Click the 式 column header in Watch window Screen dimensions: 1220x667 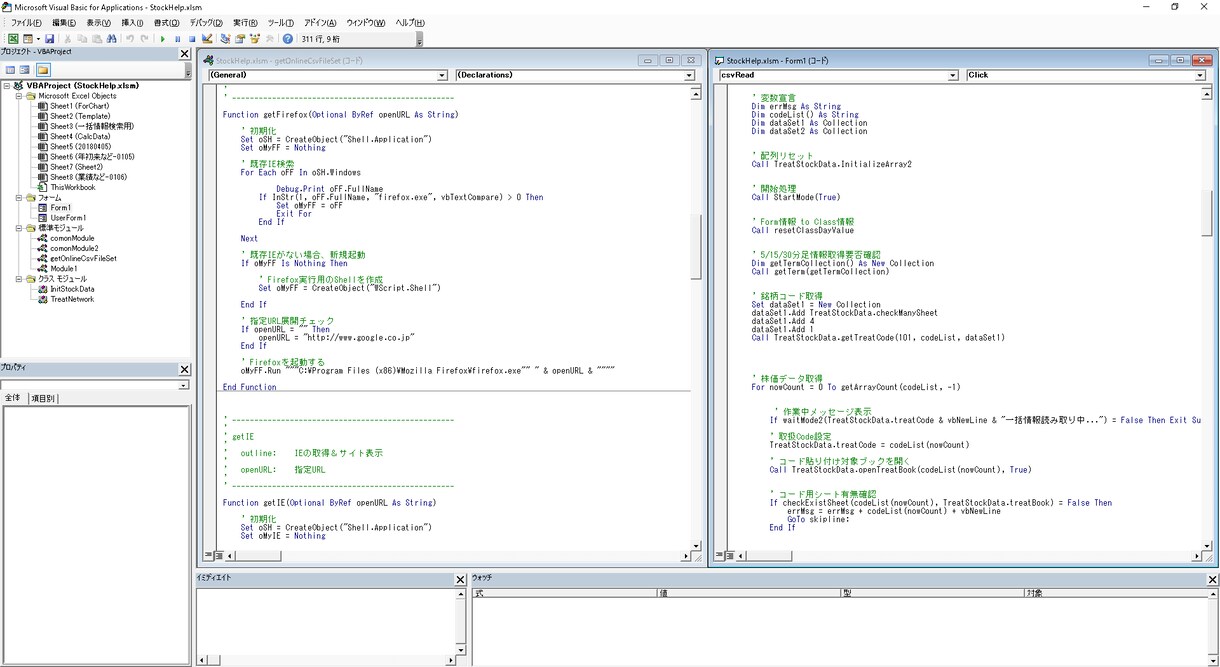coord(564,593)
